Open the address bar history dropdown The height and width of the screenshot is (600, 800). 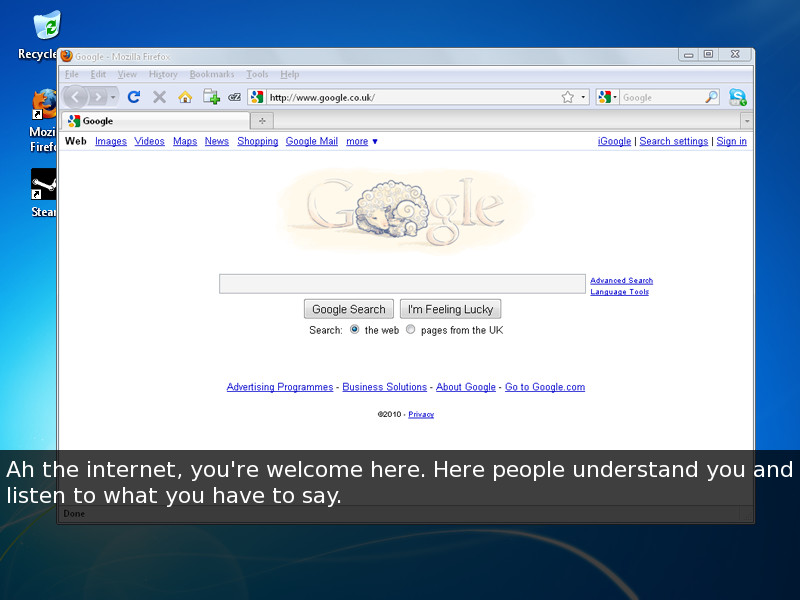point(583,97)
